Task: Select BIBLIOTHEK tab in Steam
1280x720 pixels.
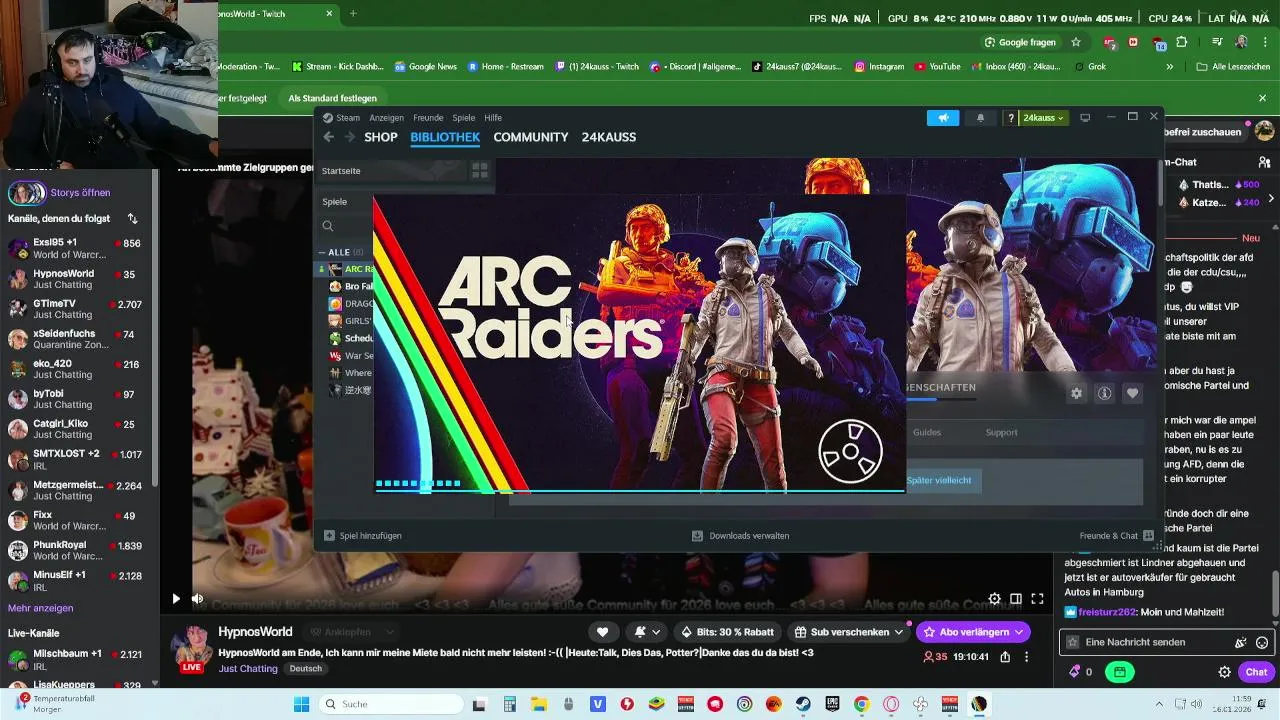Action: pos(445,137)
